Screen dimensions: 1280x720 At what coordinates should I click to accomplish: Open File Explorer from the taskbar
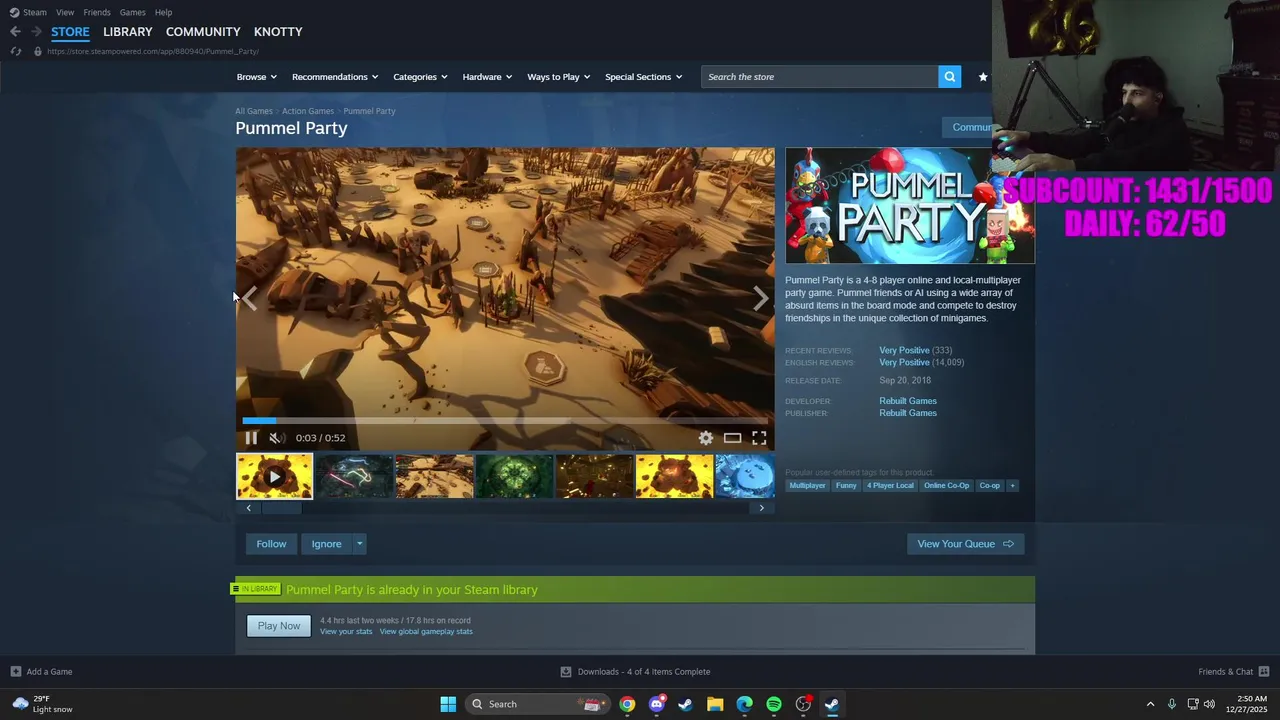(715, 704)
